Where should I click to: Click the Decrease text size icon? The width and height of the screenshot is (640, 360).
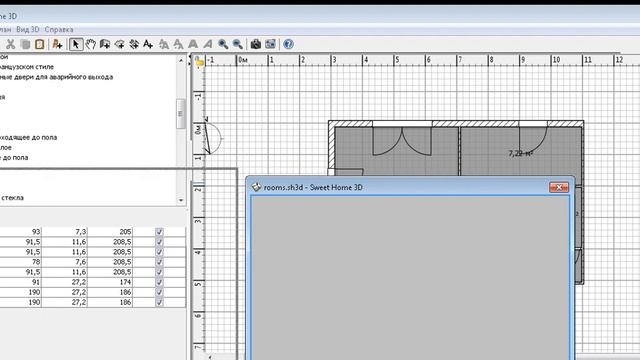[x=178, y=44]
